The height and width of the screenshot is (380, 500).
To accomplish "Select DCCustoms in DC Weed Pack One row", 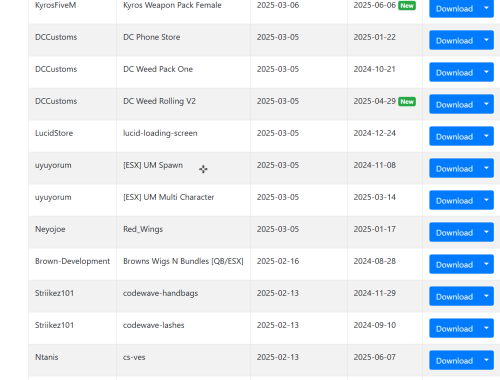I will (x=56, y=69).
